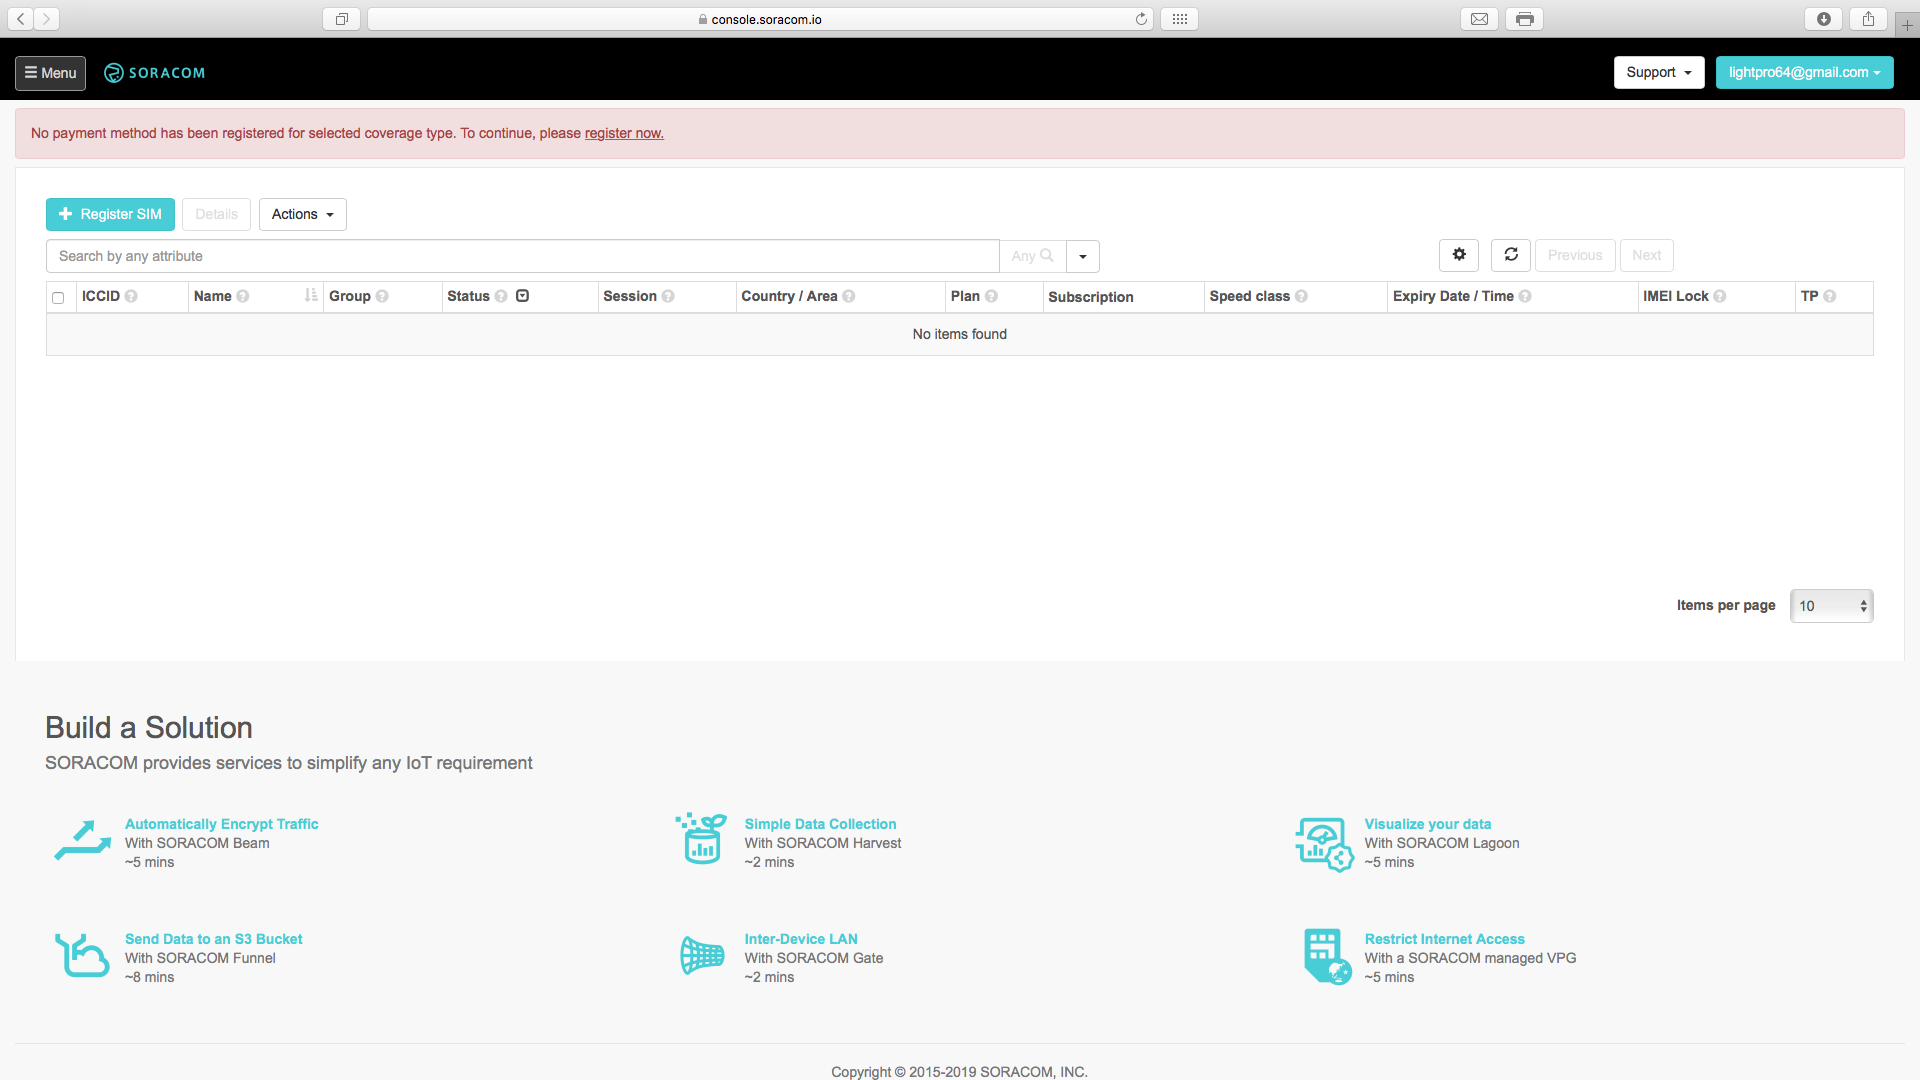Click the Register SIM button
The image size is (1920, 1080).
[x=110, y=214]
